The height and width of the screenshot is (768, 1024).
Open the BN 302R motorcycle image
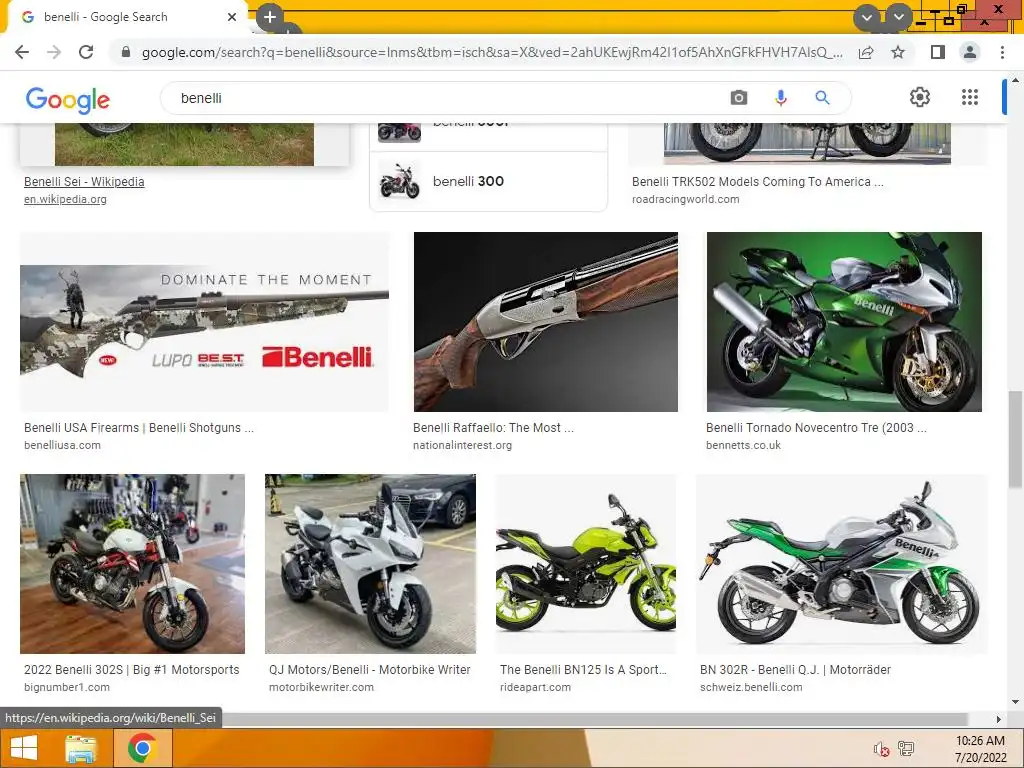click(x=842, y=564)
